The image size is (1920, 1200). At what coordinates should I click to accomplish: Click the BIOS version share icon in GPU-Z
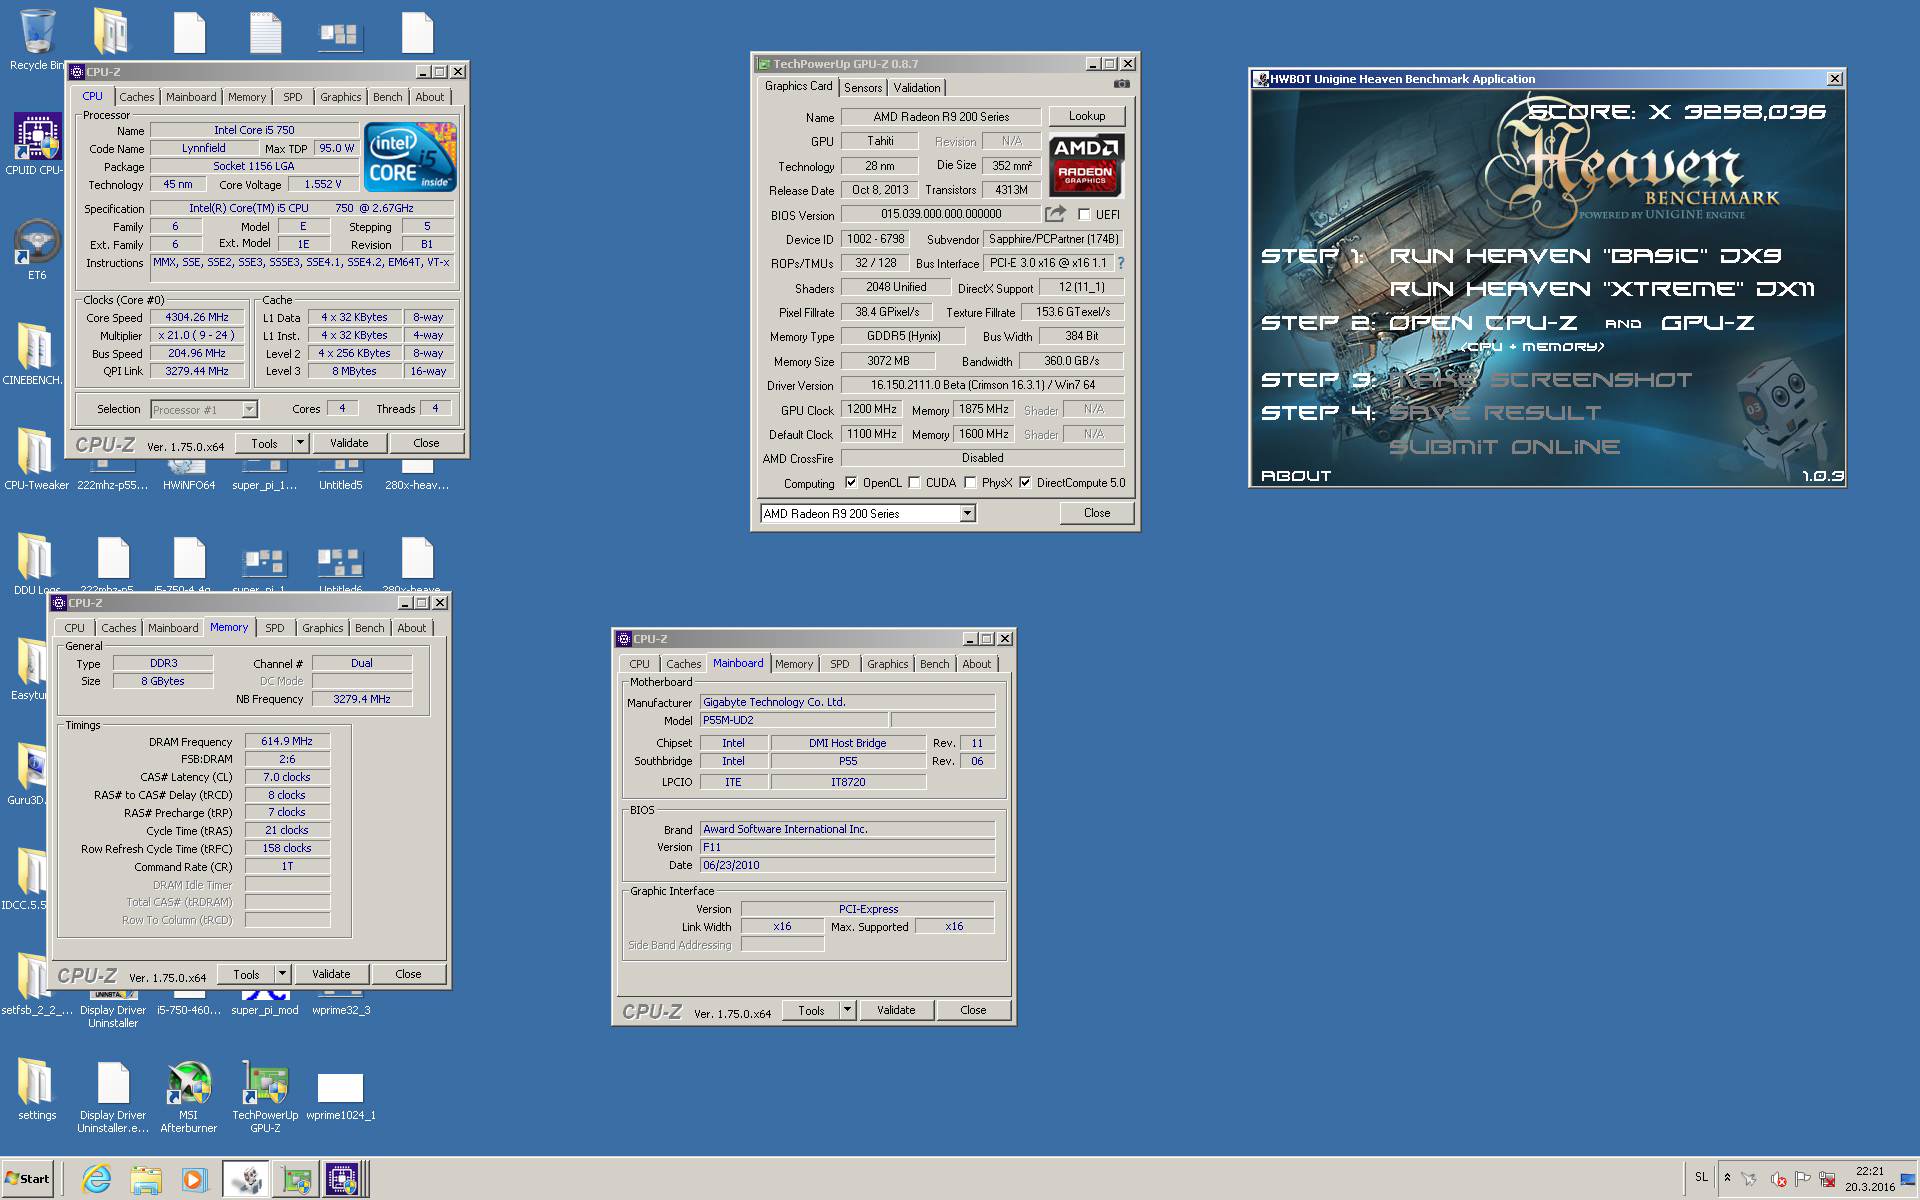[x=1055, y=214]
